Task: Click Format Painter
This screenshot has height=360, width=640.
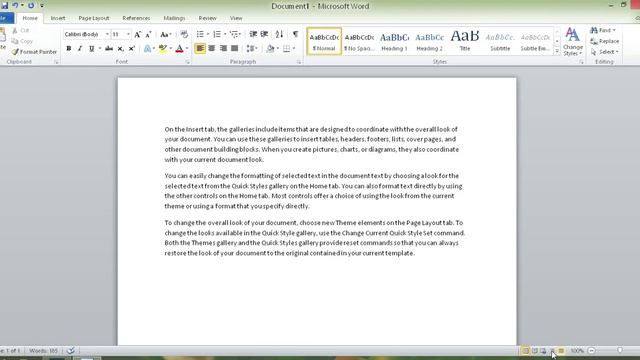Action: tap(34, 52)
